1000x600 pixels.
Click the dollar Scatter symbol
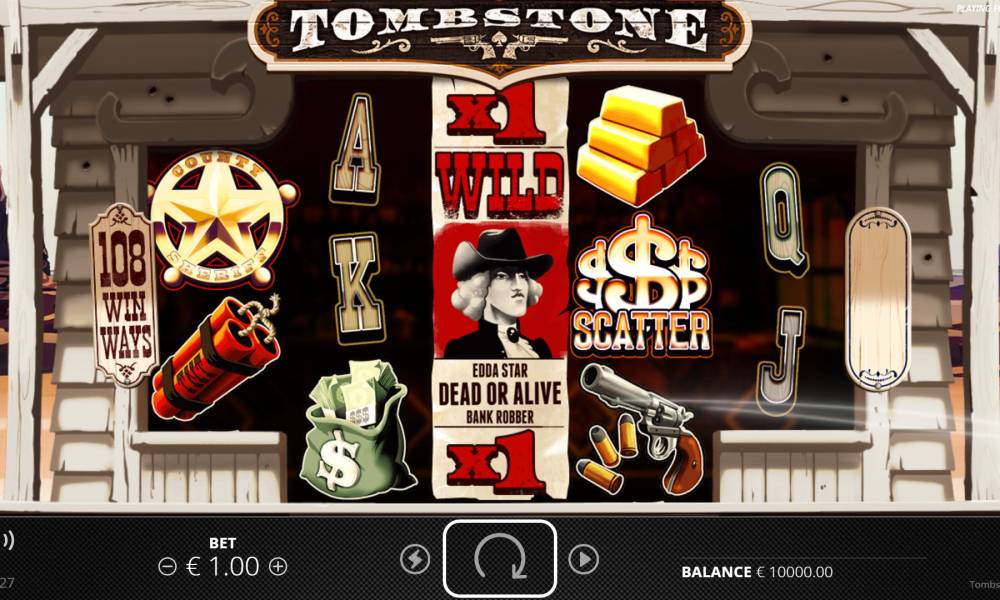(x=641, y=285)
